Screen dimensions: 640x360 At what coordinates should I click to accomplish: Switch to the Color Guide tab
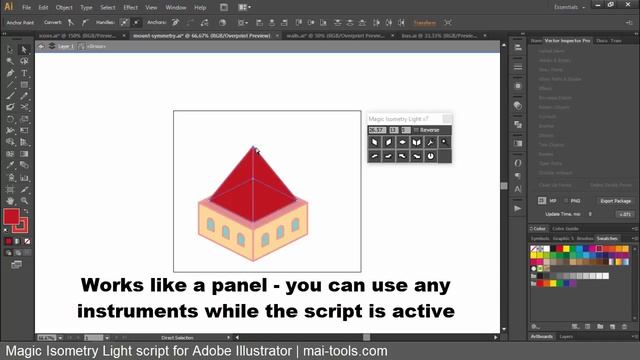(565, 229)
